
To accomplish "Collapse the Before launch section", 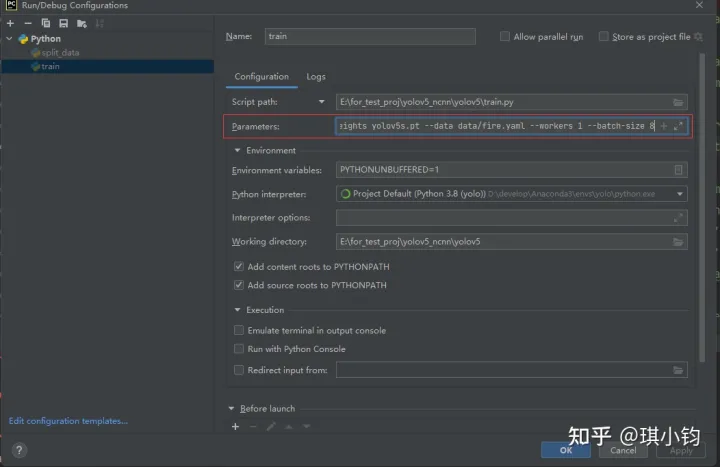I will click(231, 408).
